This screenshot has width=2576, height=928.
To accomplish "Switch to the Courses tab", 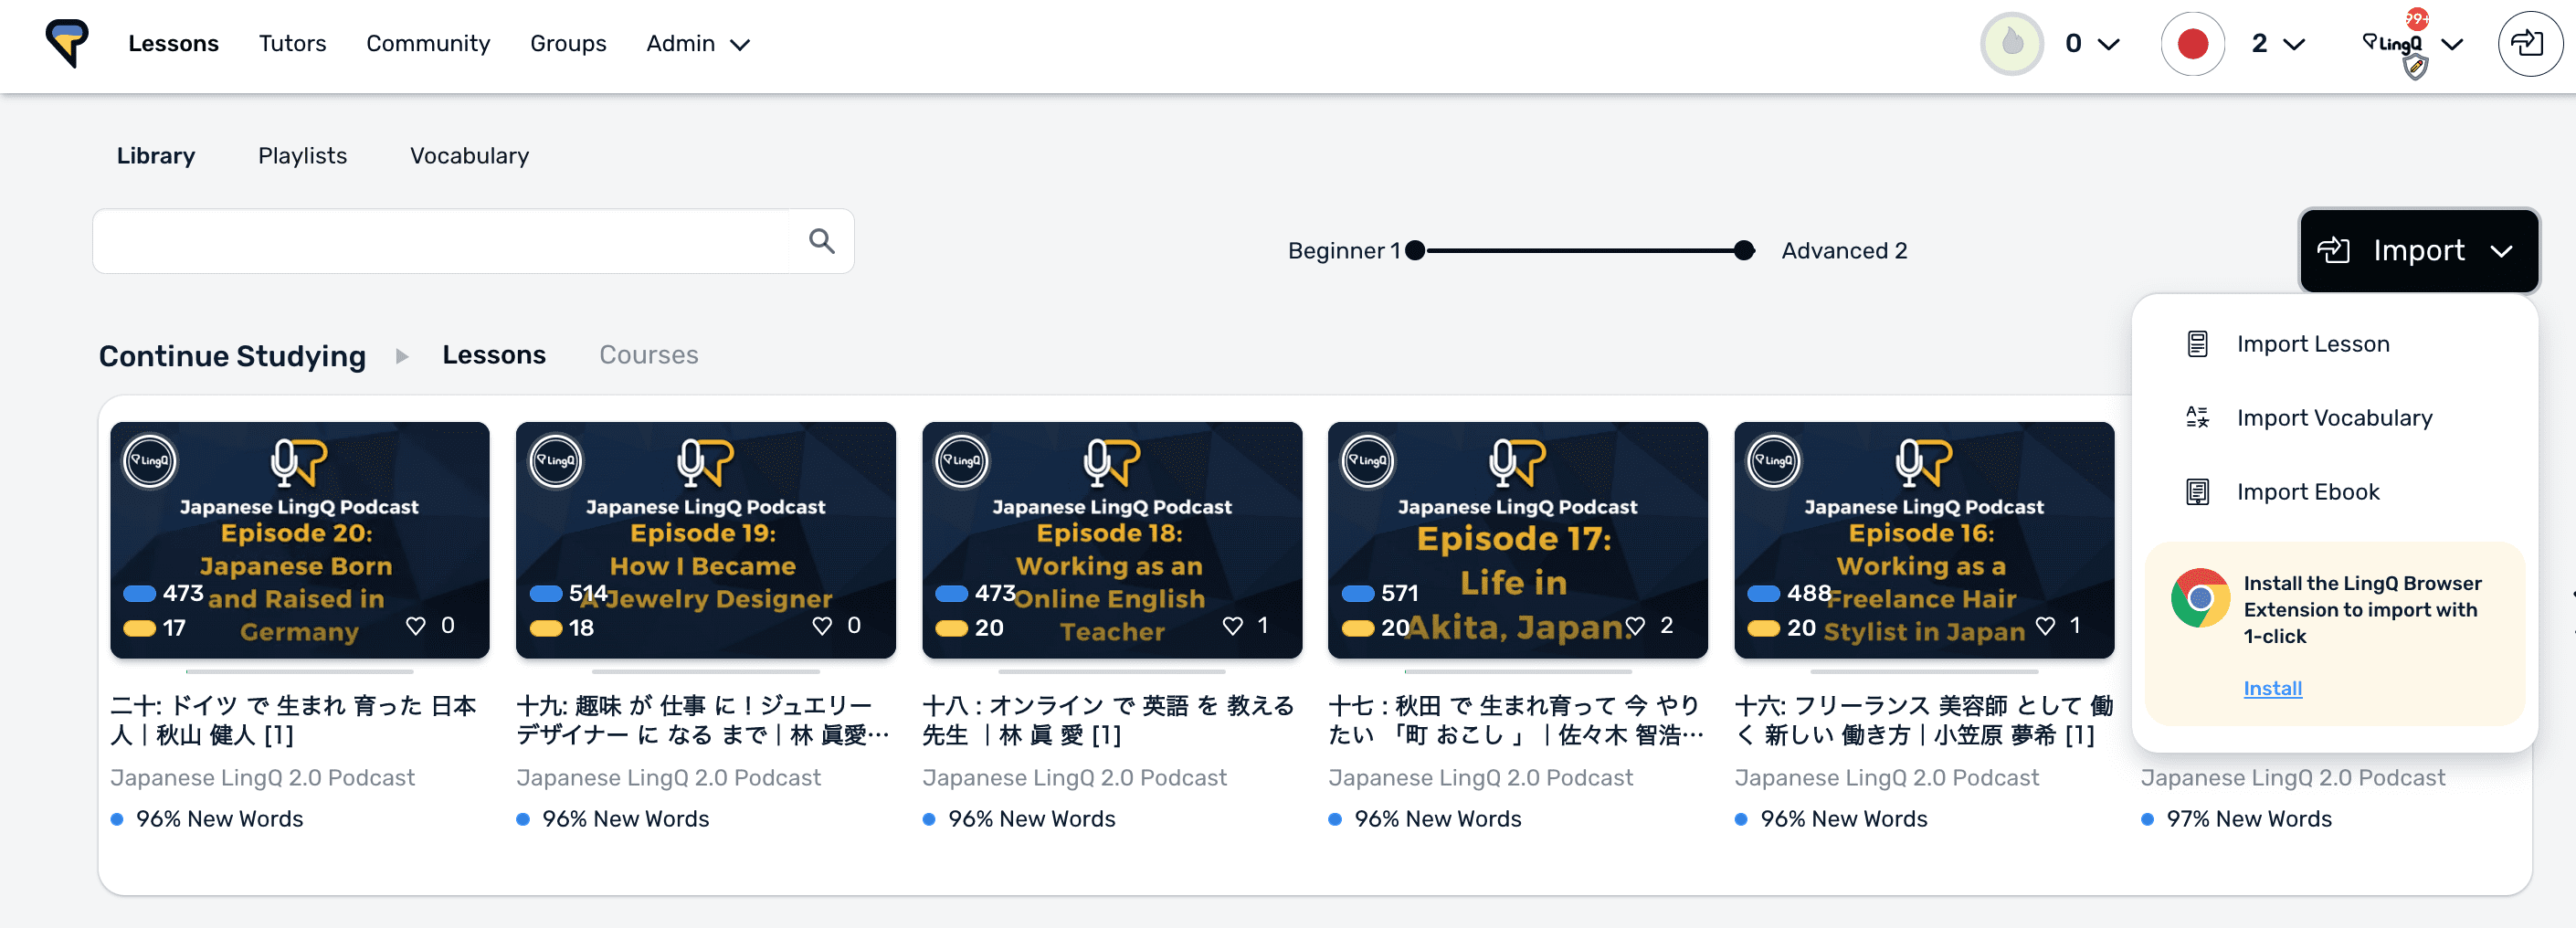I will click(648, 355).
